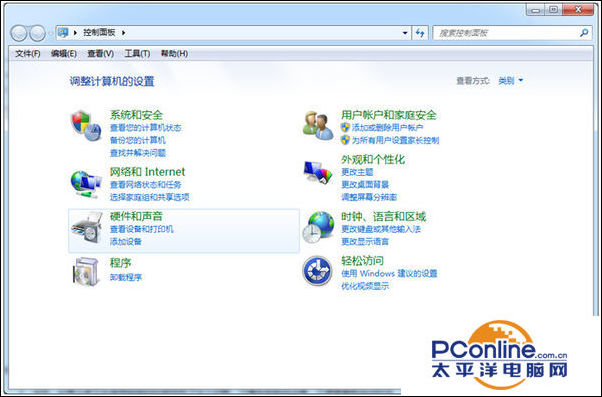Open User Accounts two-people icon

tap(318, 125)
